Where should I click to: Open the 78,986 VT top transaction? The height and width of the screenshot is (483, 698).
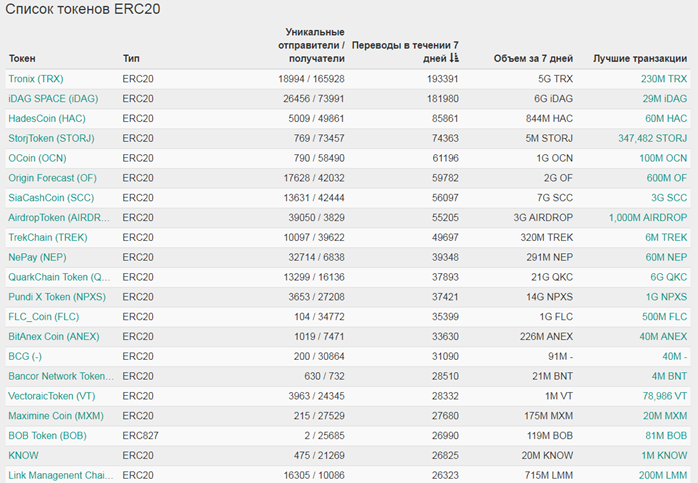[x=660, y=395]
